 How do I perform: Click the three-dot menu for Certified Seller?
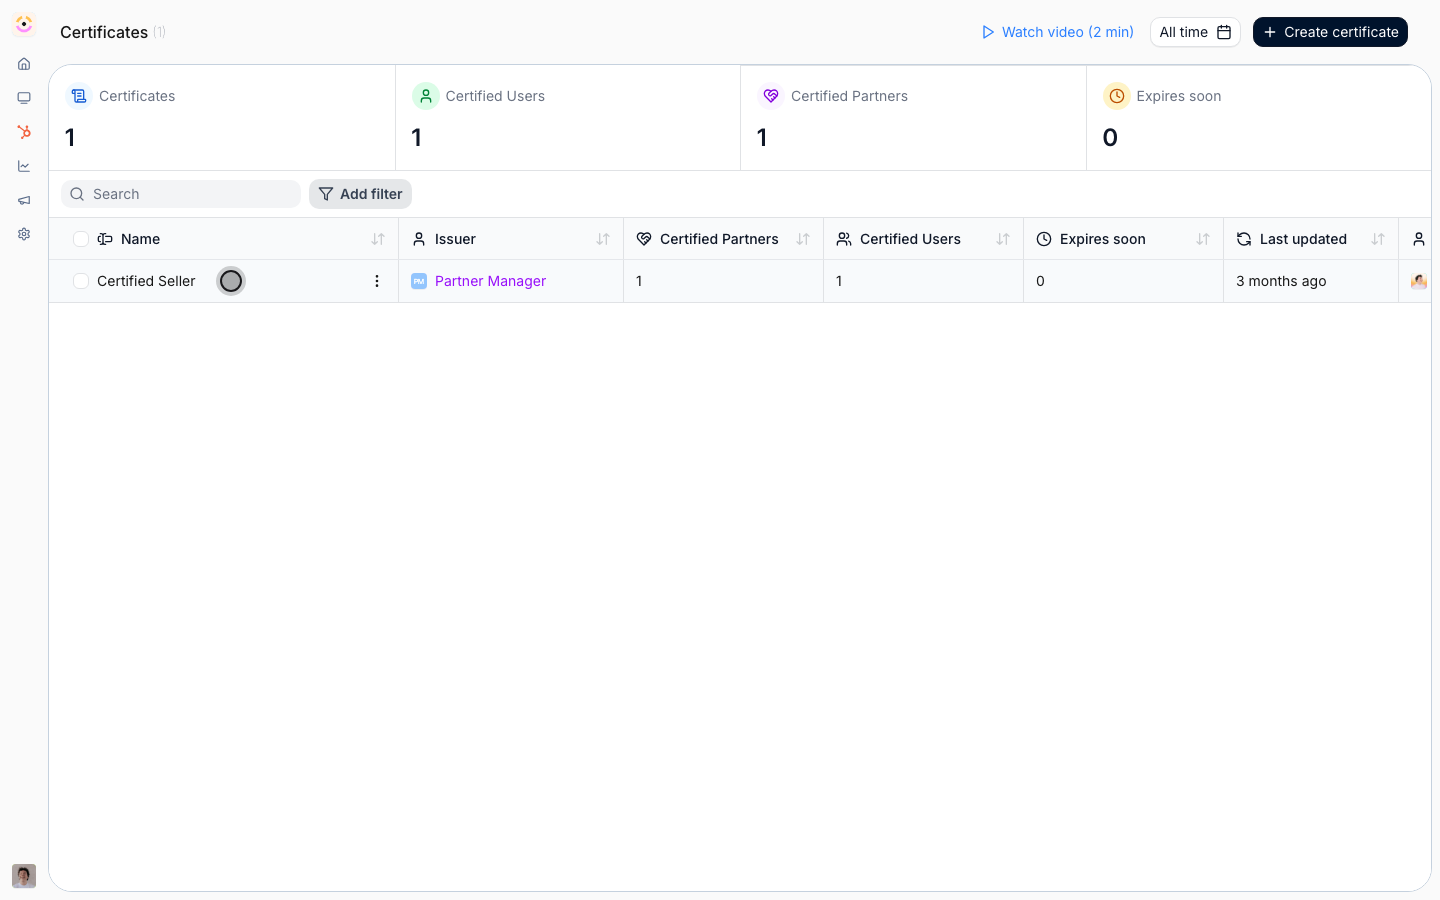pyautogui.click(x=377, y=281)
